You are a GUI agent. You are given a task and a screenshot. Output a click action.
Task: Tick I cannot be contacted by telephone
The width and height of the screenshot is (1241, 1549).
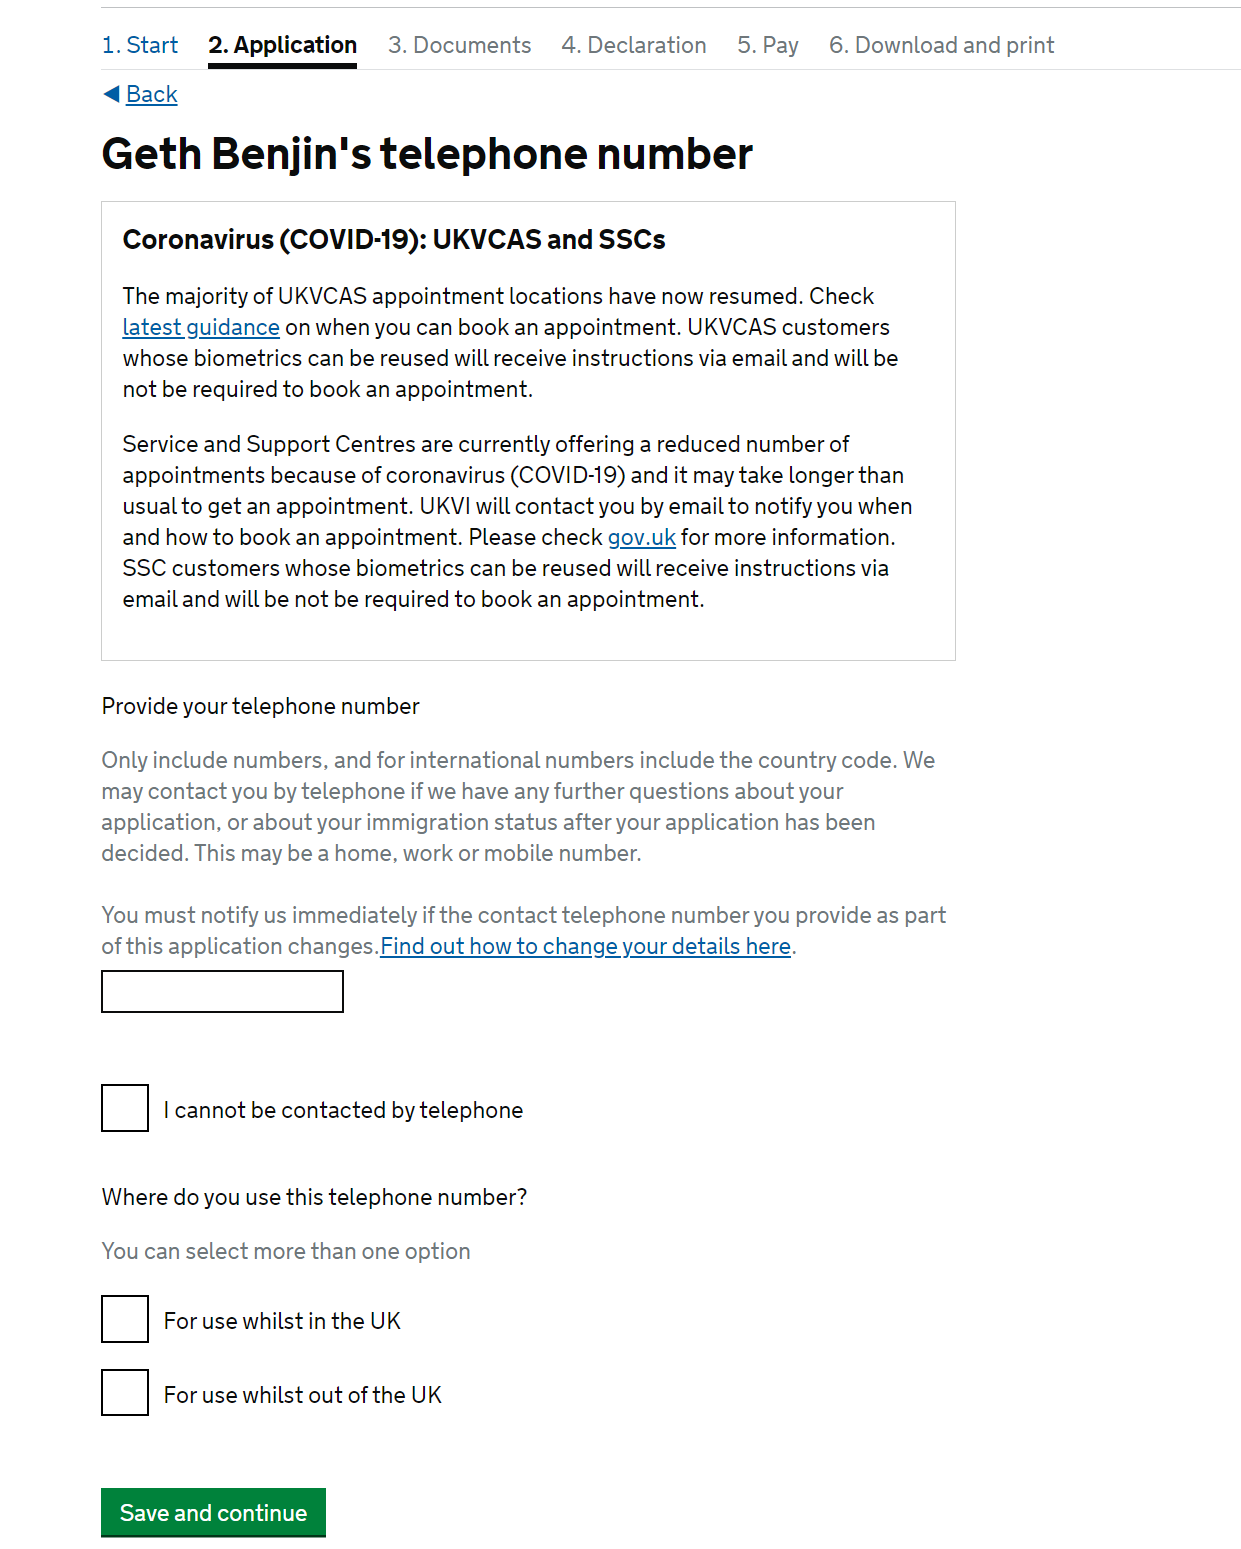tap(125, 1108)
